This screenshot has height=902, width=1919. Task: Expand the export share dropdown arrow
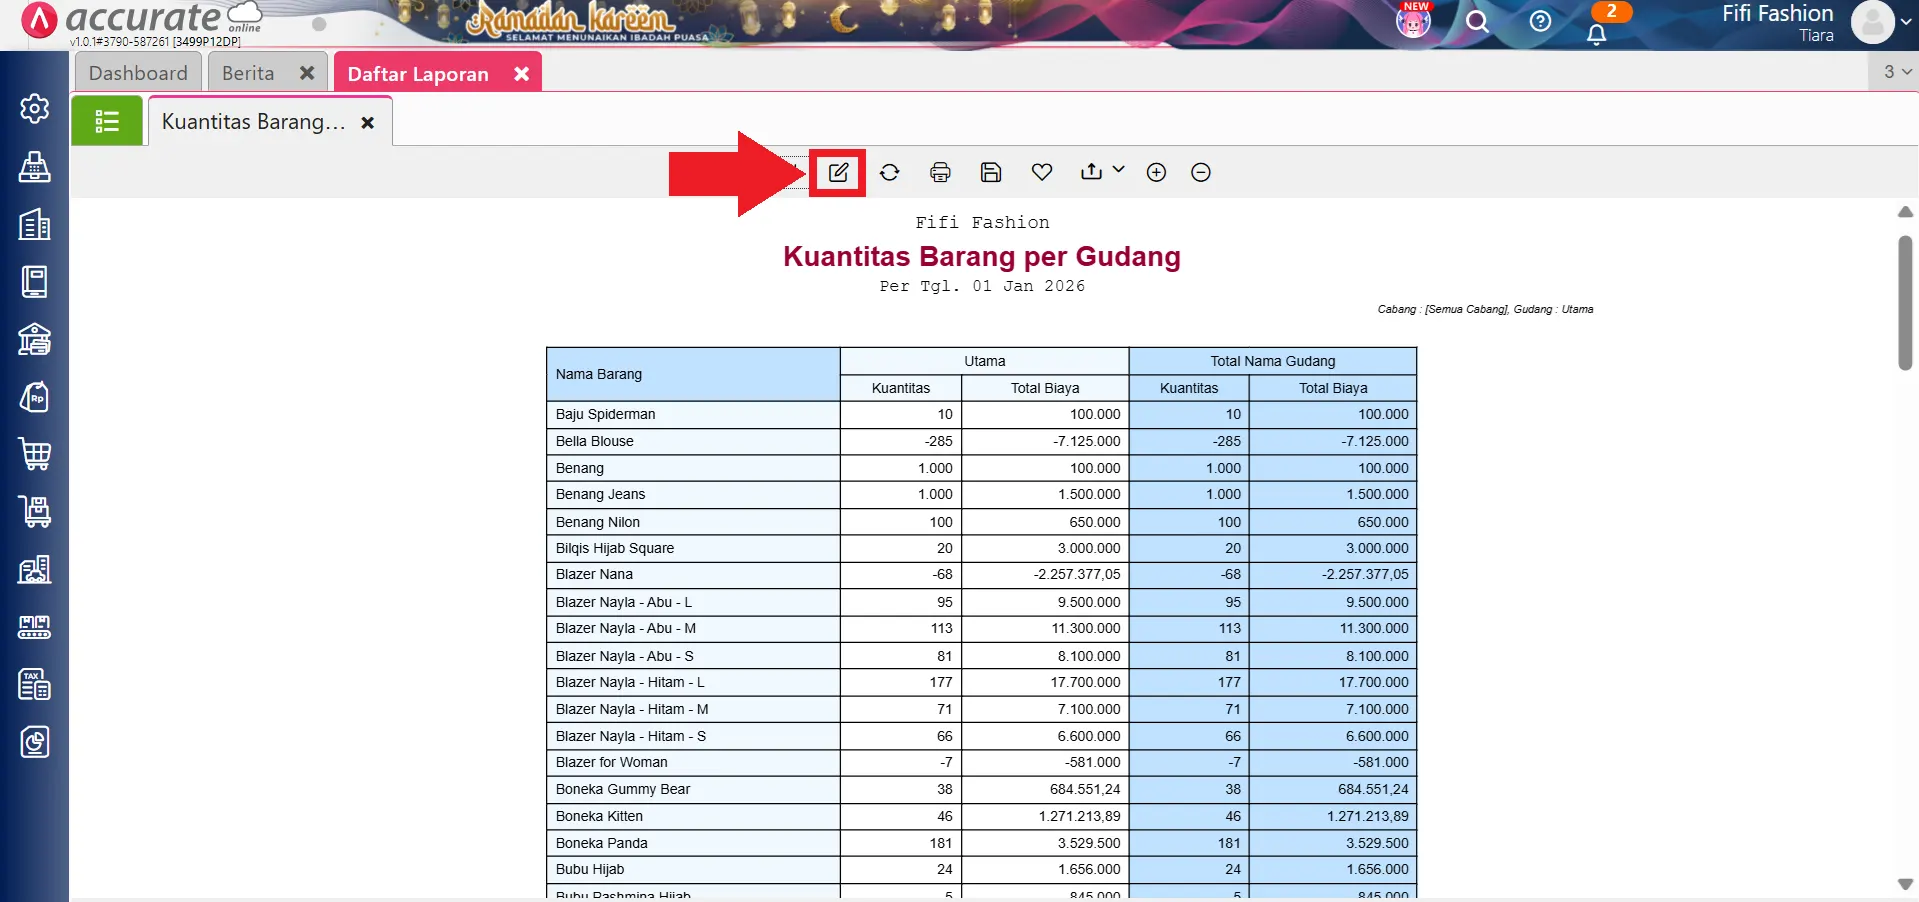(x=1118, y=170)
